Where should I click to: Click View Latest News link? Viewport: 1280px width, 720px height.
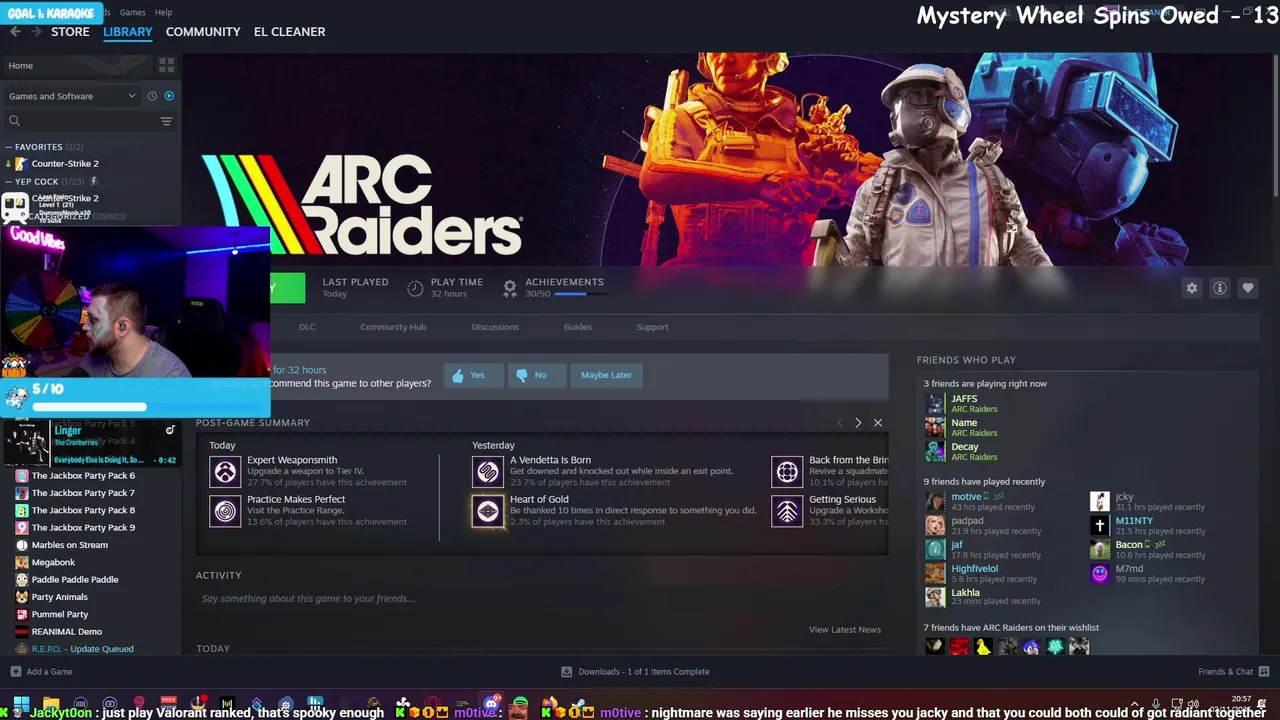coord(845,630)
